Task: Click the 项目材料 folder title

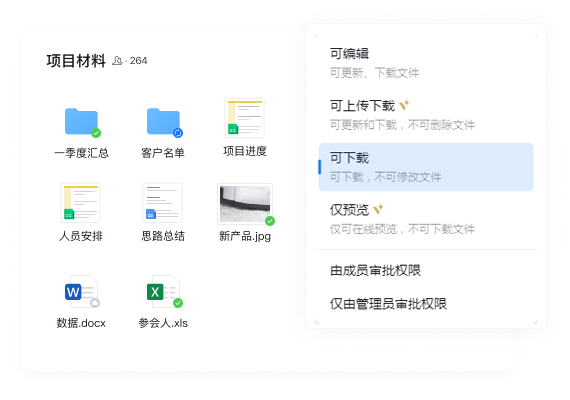Action: 76,61
